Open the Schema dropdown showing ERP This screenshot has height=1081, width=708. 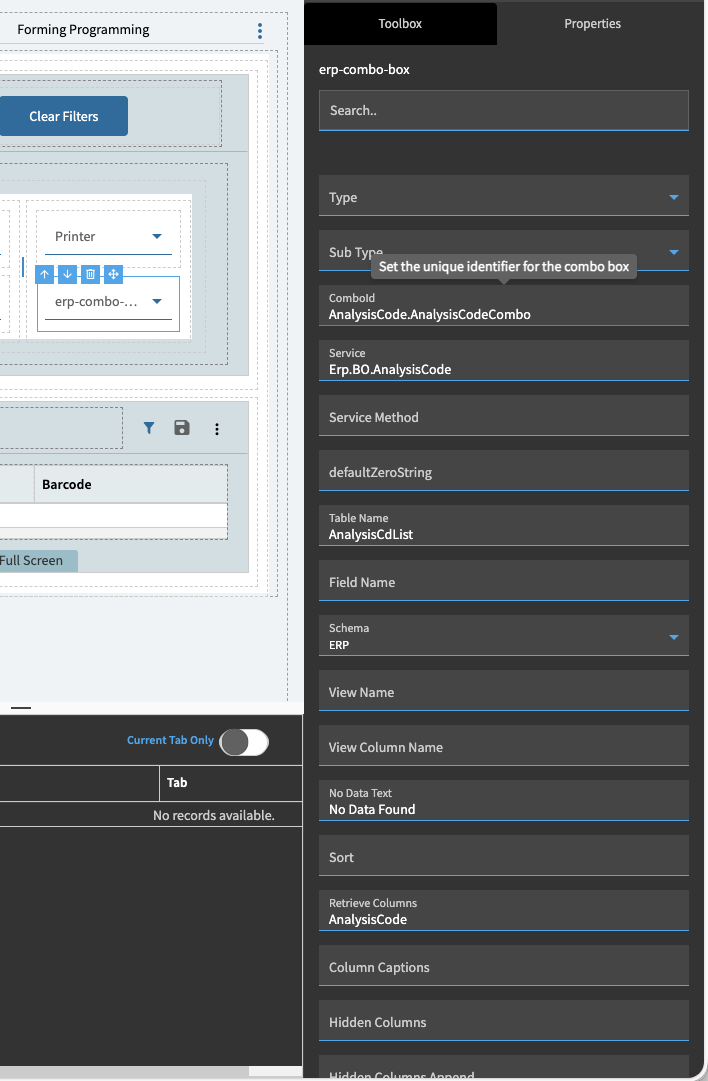point(504,636)
